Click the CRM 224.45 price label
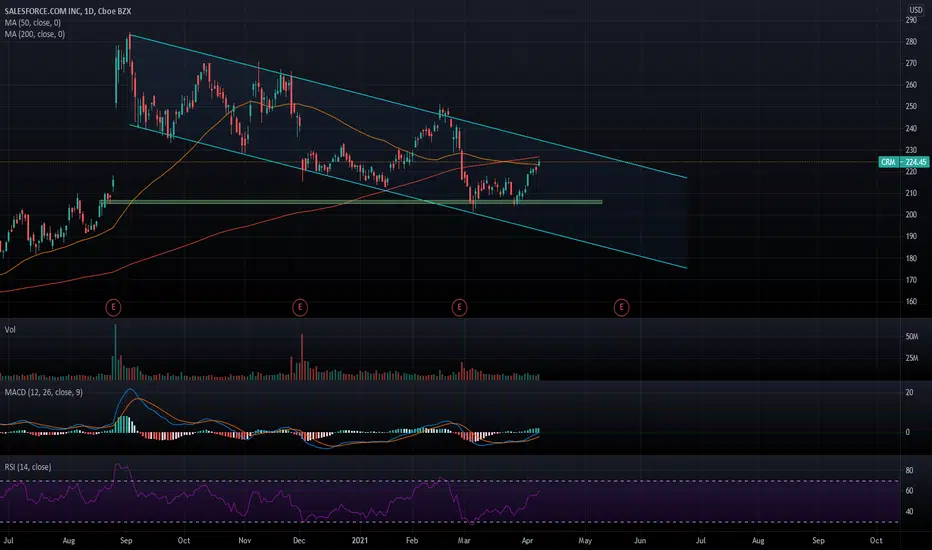This screenshot has height=550, width=932. [x=903, y=162]
